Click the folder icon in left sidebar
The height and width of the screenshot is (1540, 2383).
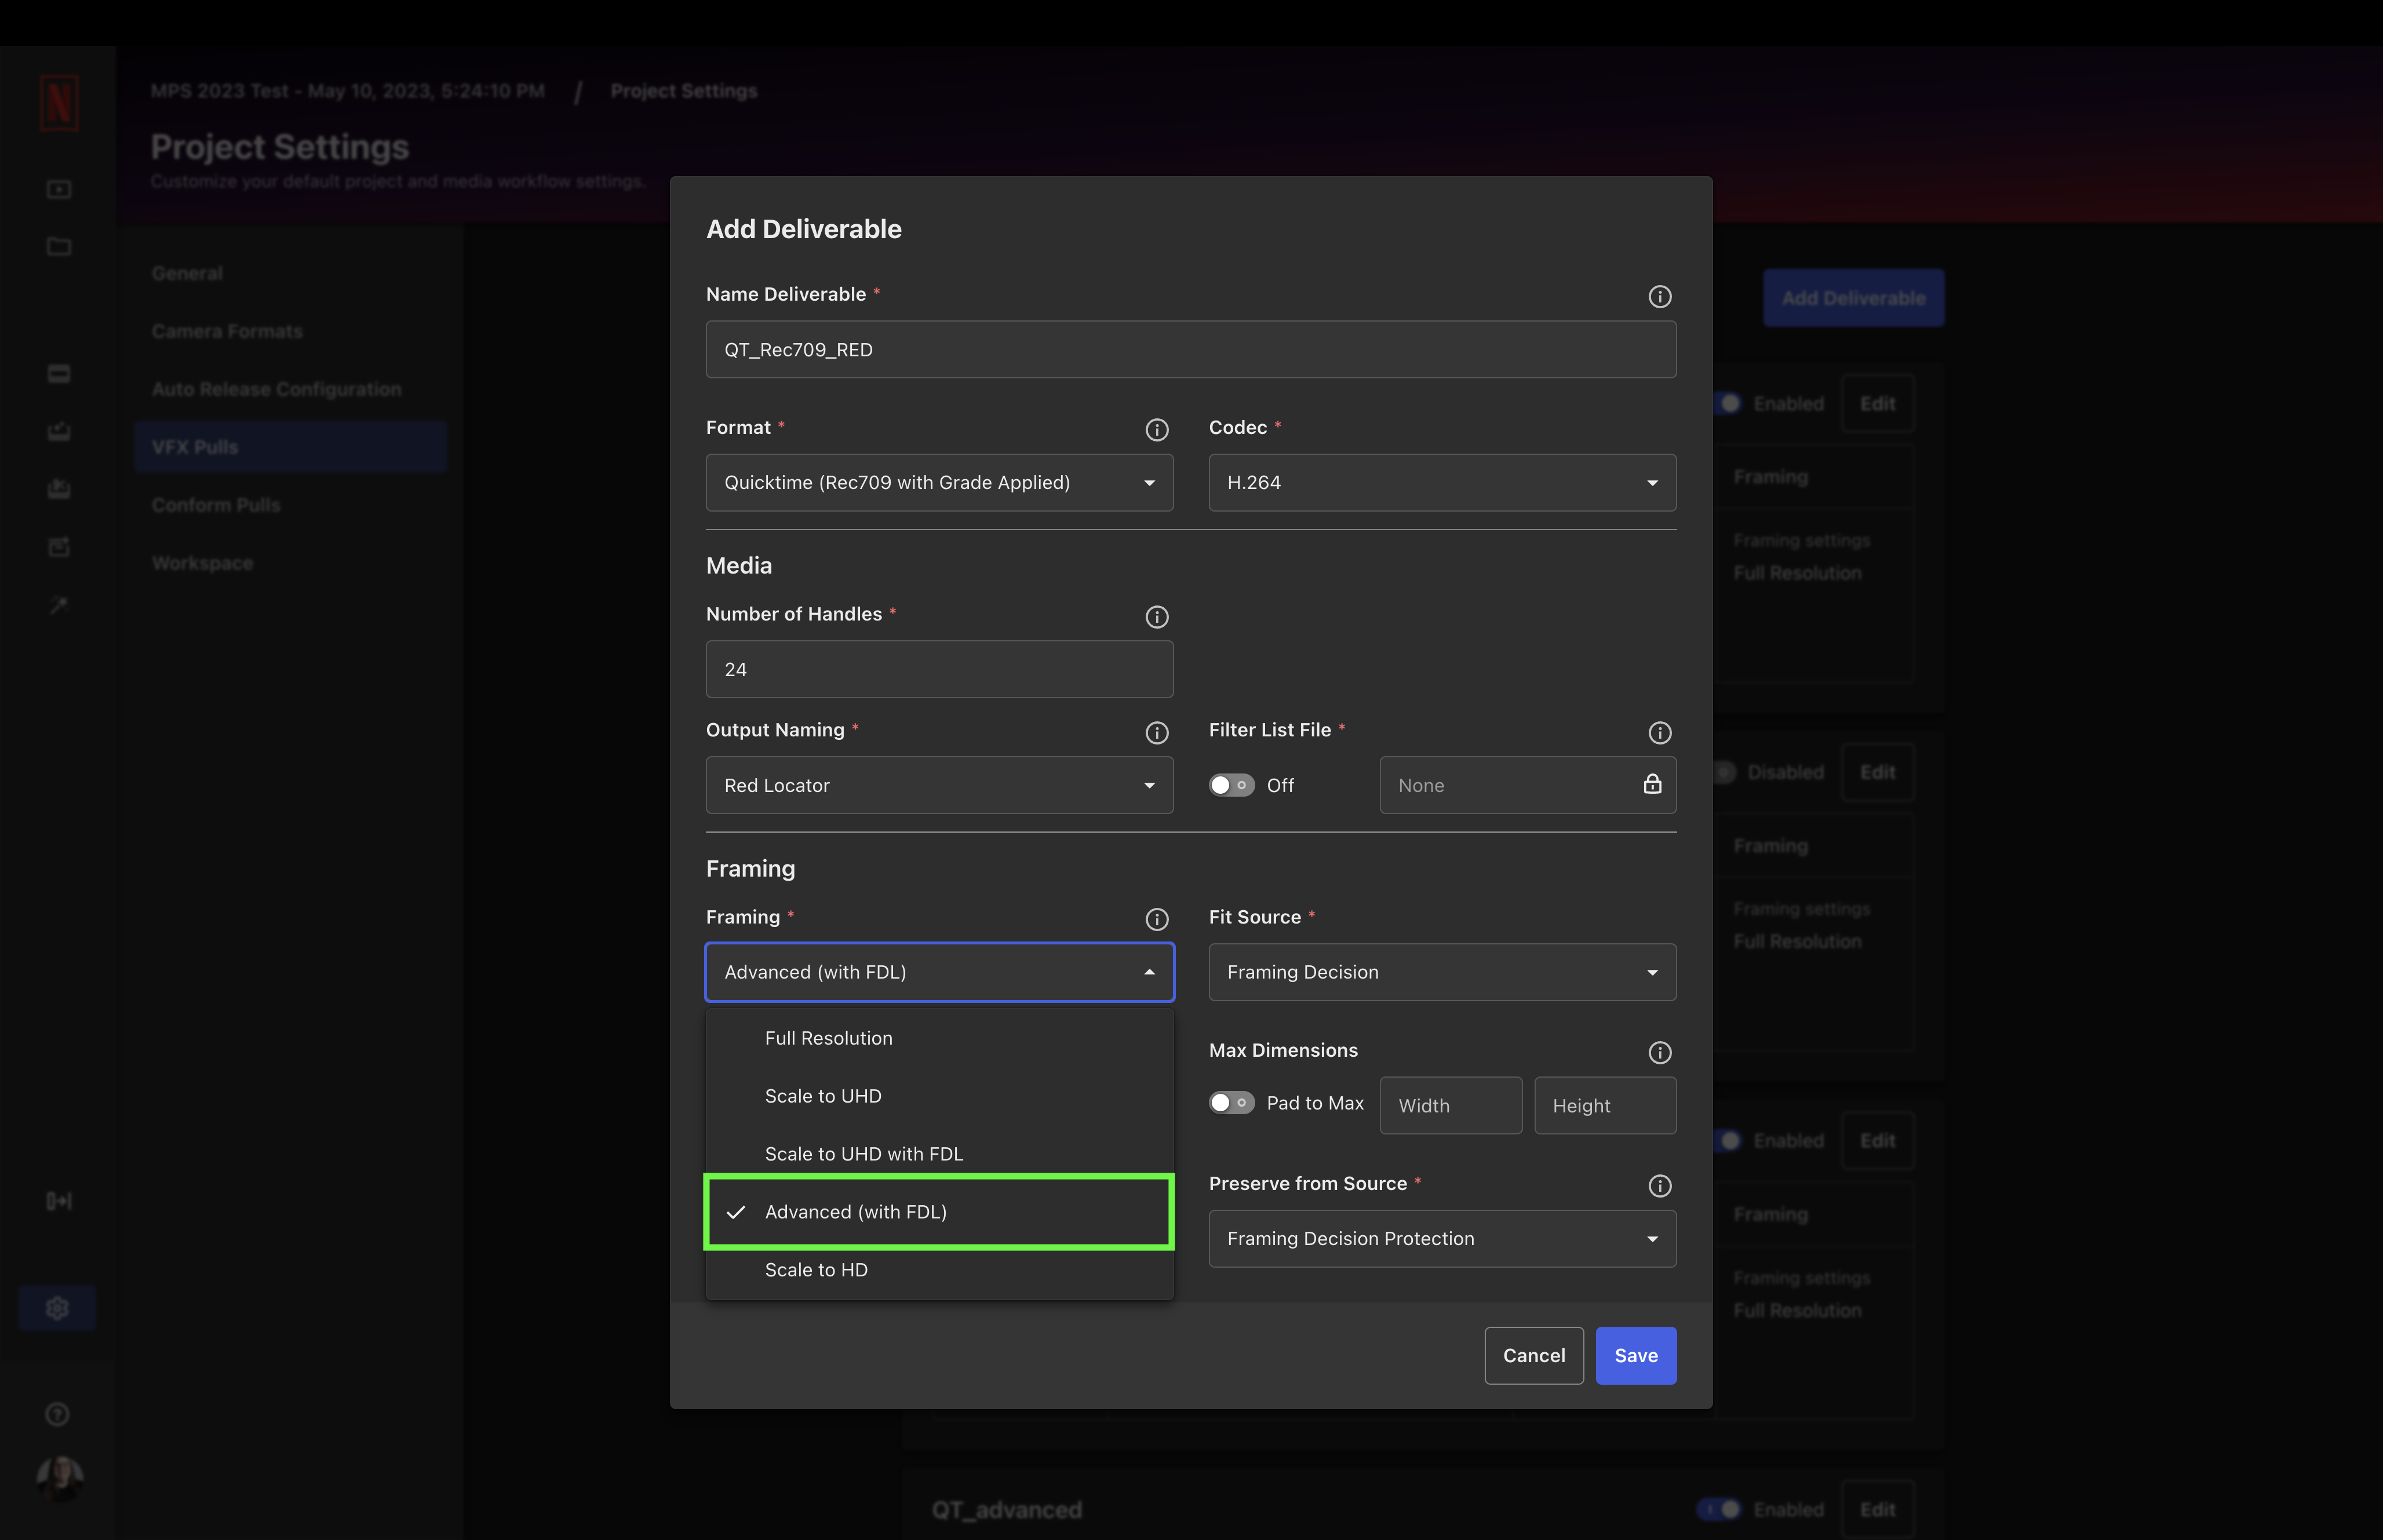pyautogui.click(x=59, y=246)
